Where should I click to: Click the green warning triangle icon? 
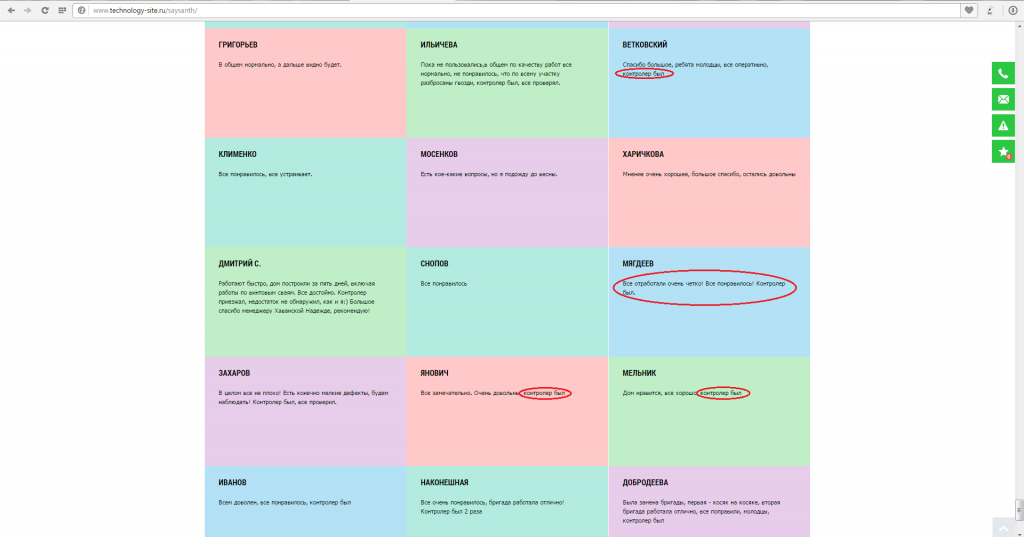1003,125
